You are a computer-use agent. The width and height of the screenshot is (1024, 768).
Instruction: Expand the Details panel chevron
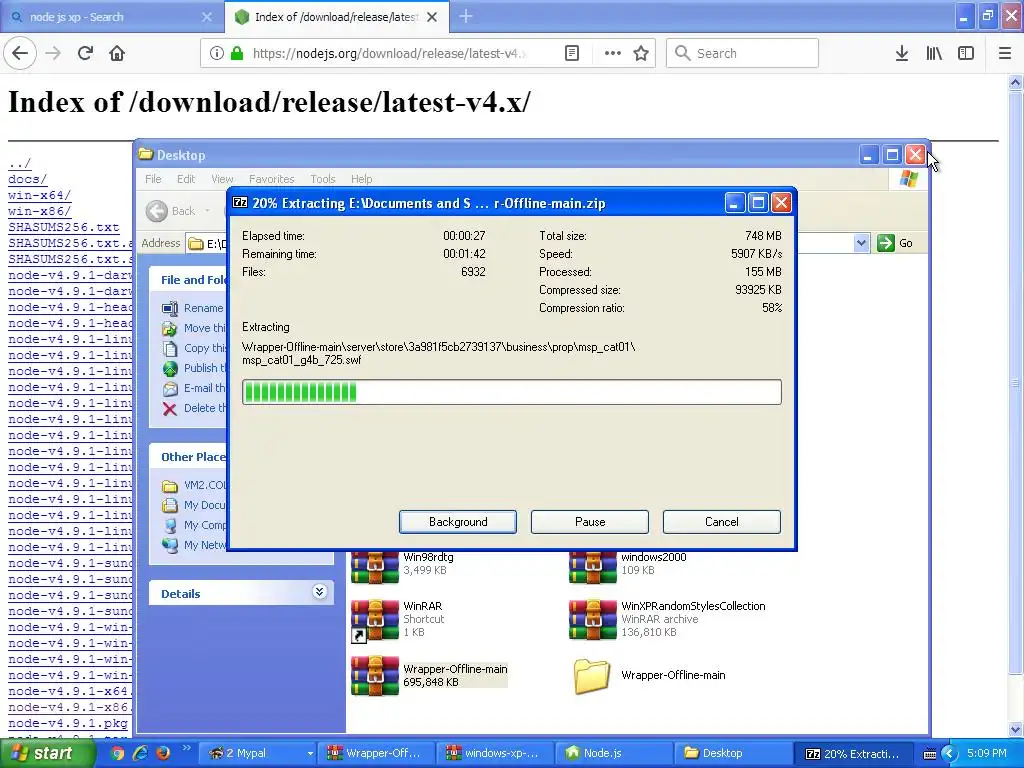tap(319, 592)
